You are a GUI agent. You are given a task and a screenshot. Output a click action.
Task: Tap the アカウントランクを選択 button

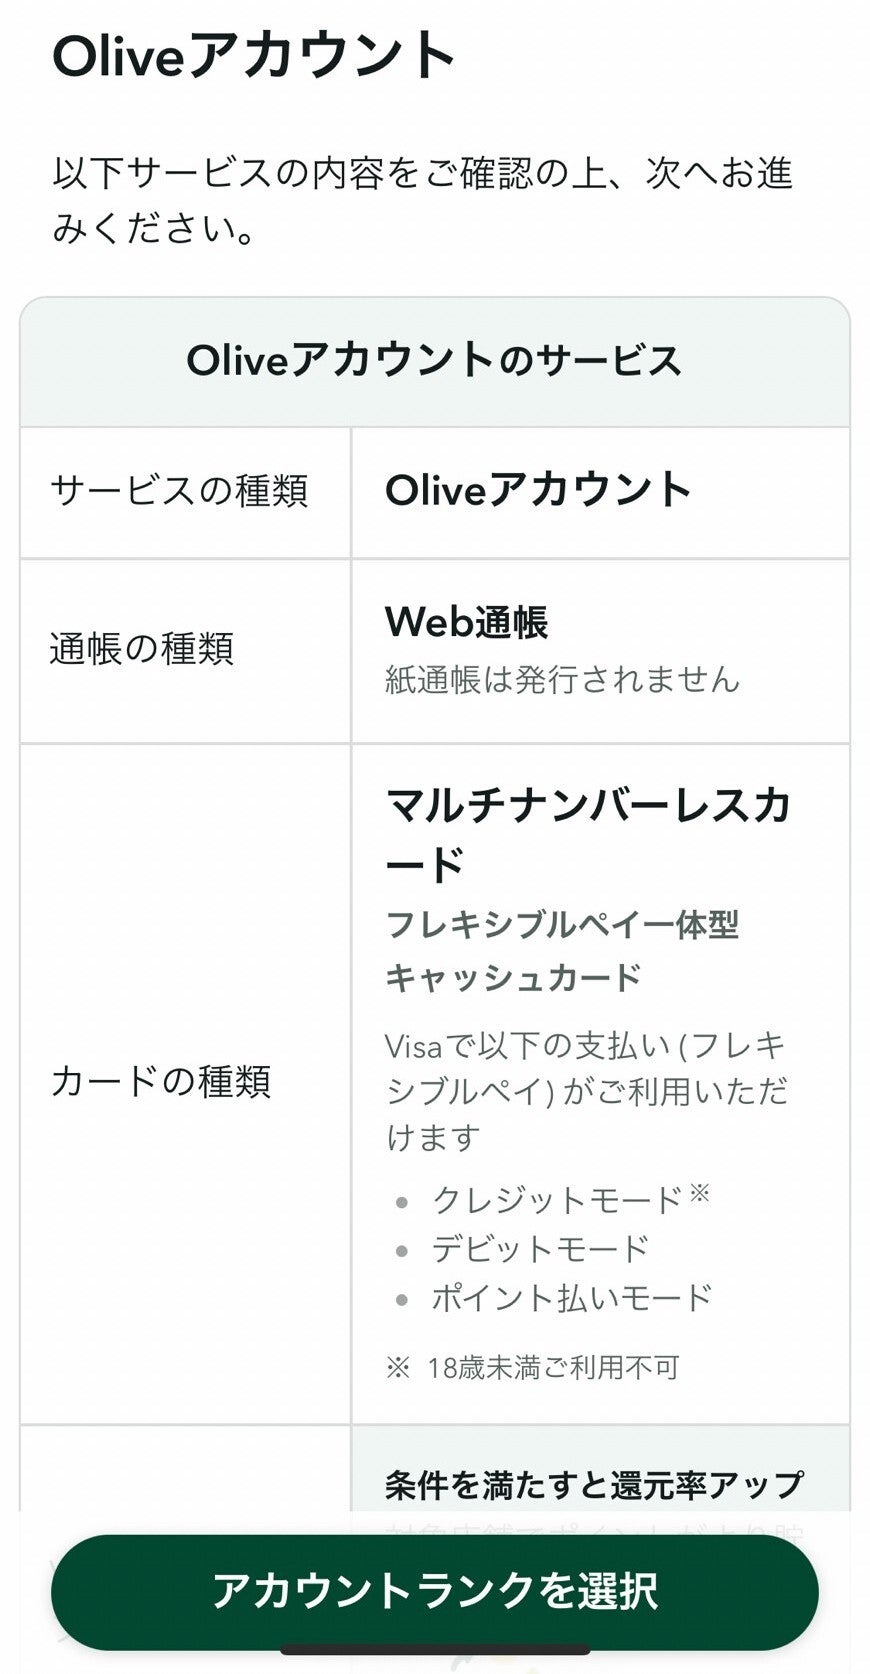coord(435,1588)
